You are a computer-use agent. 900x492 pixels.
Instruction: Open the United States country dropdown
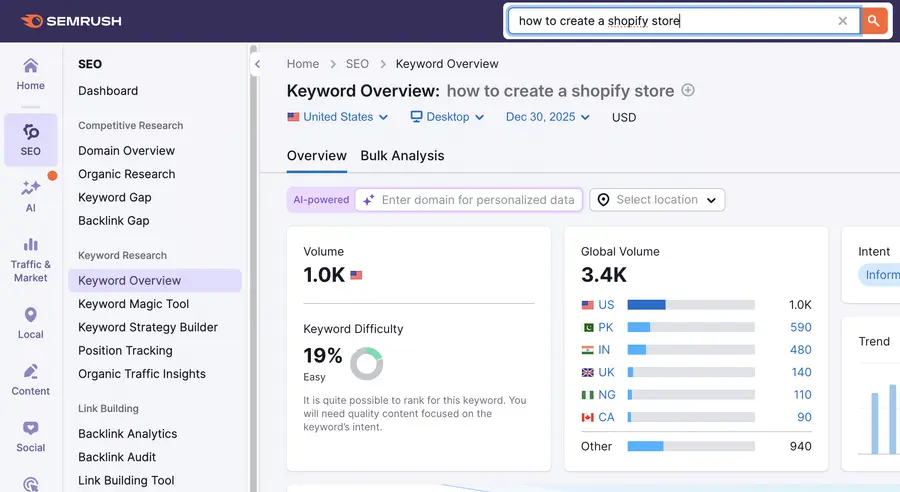click(338, 117)
